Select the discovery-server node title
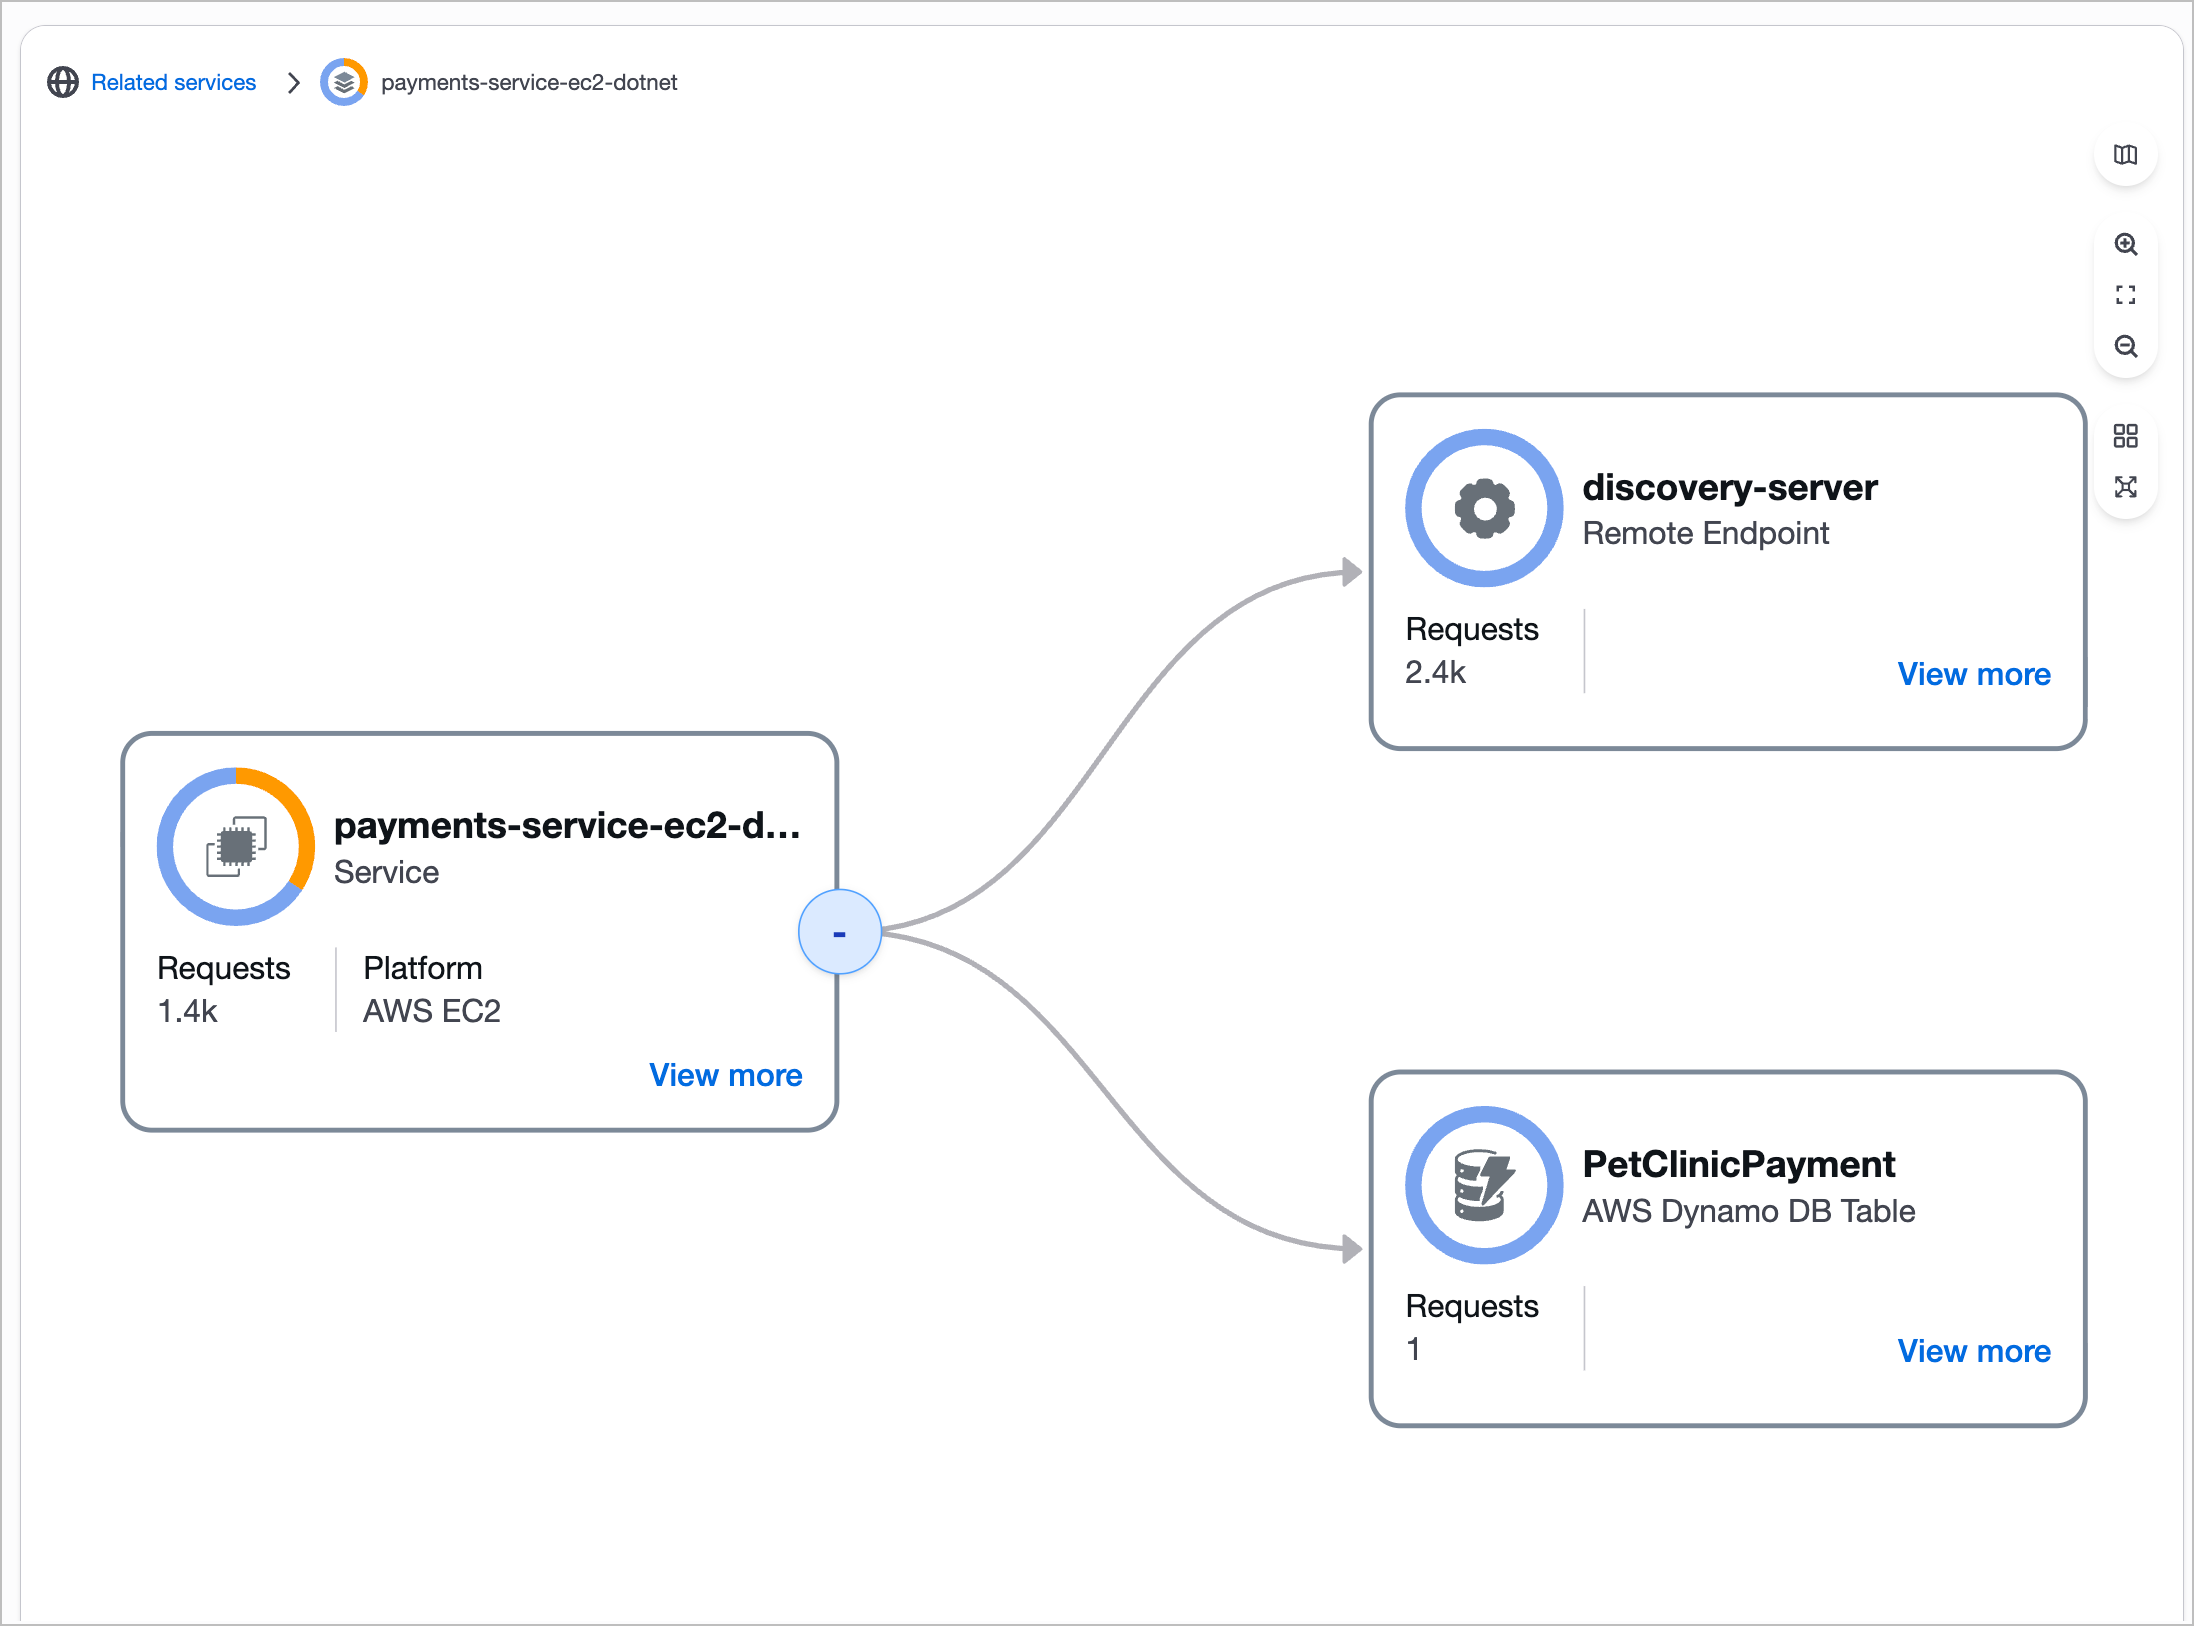Viewport: 2194px width, 1626px height. point(1729,487)
